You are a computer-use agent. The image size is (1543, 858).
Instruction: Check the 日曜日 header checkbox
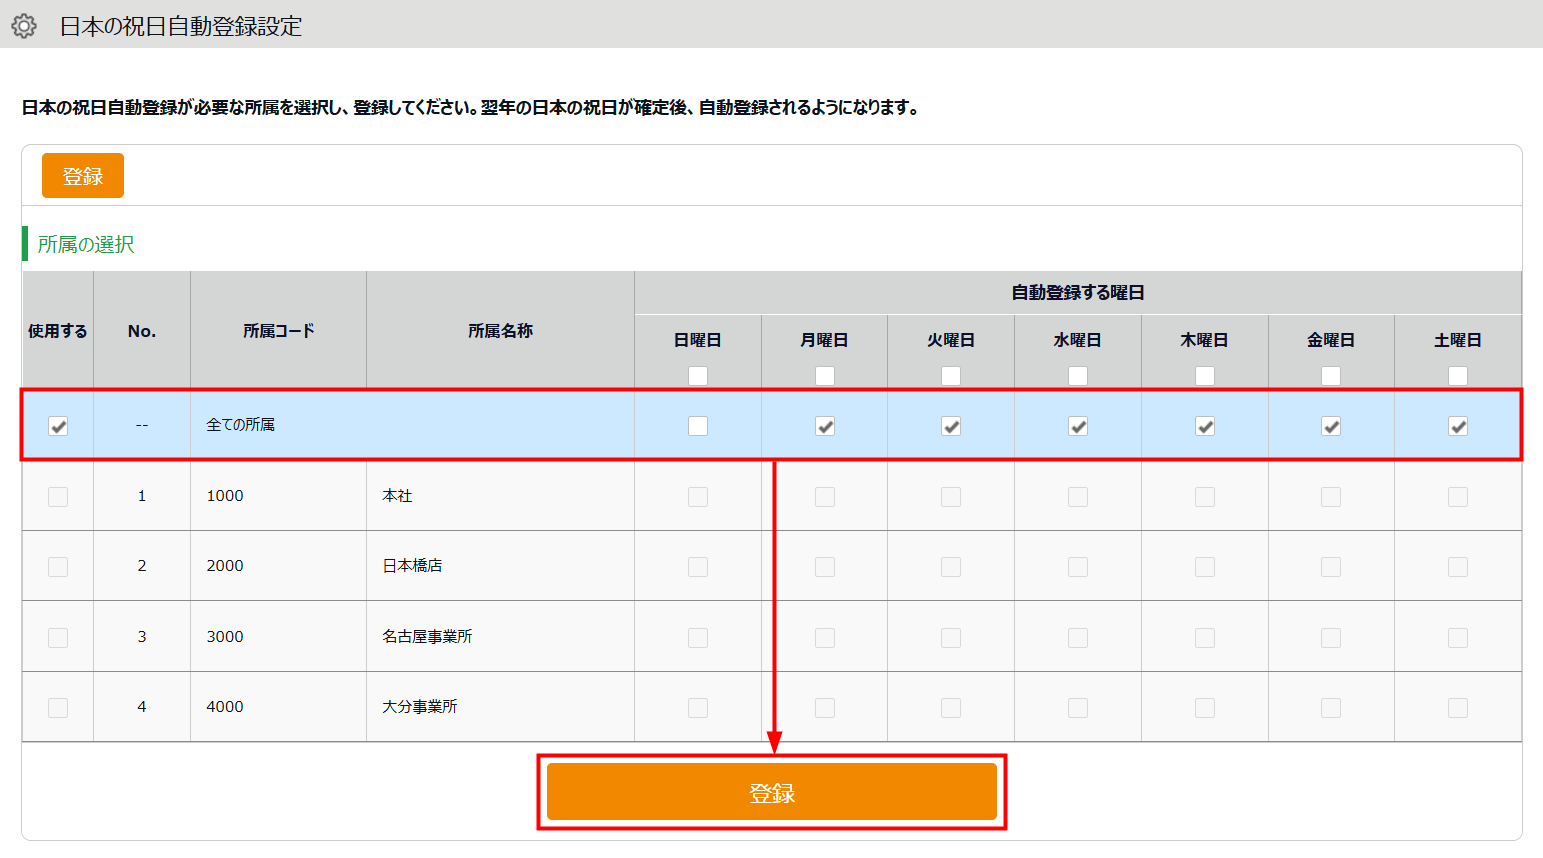(x=698, y=375)
